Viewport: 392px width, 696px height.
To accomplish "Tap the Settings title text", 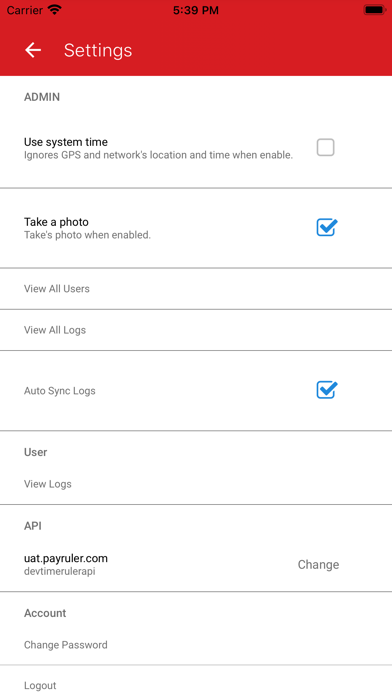I will (x=98, y=50).
